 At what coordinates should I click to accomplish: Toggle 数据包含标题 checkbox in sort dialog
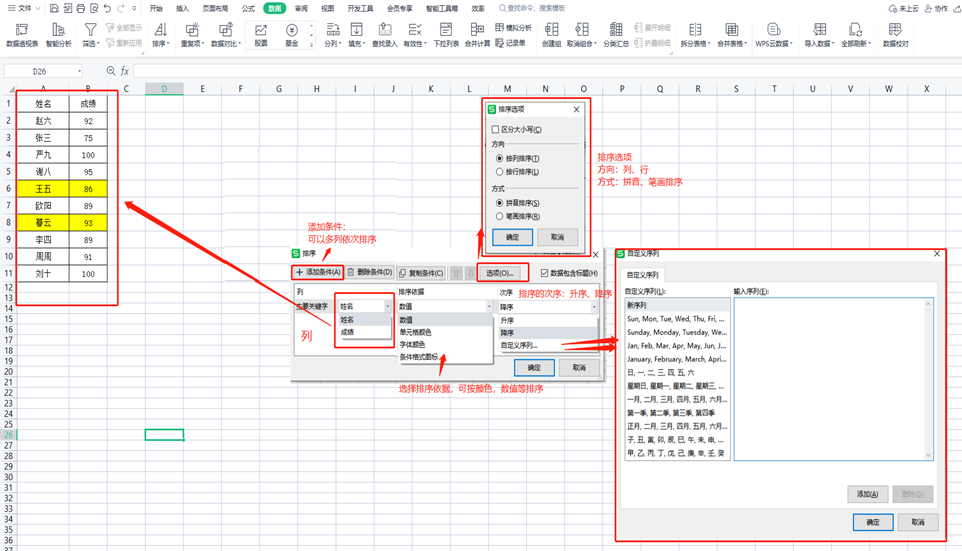(544, 273)
